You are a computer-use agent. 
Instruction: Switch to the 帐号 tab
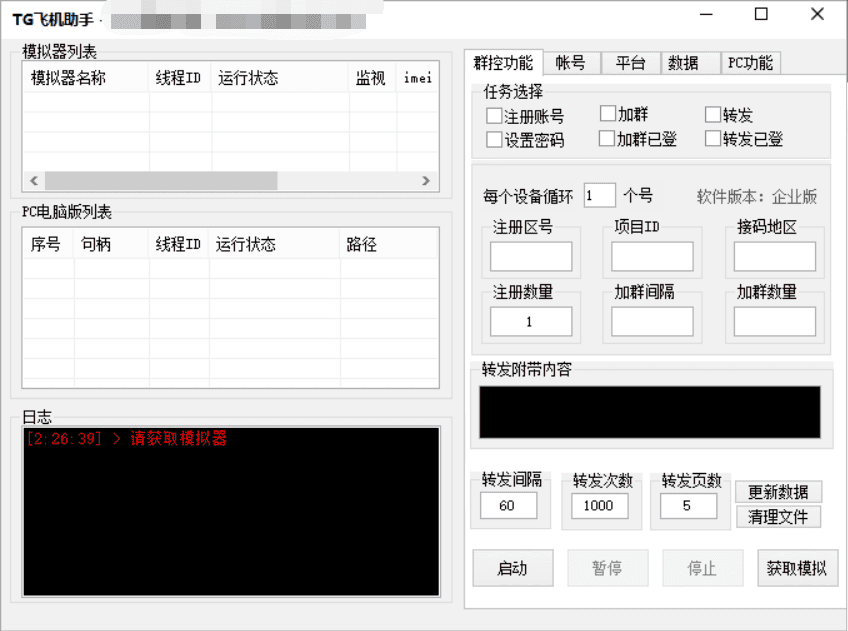click(x=571, y=63)
